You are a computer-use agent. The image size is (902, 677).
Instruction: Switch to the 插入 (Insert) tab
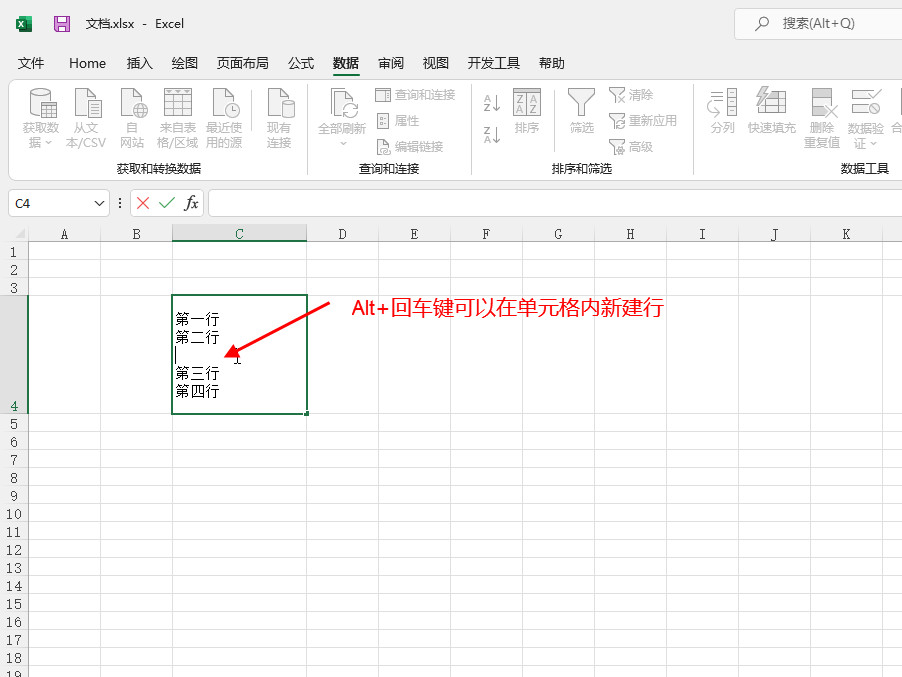(140, 63)
